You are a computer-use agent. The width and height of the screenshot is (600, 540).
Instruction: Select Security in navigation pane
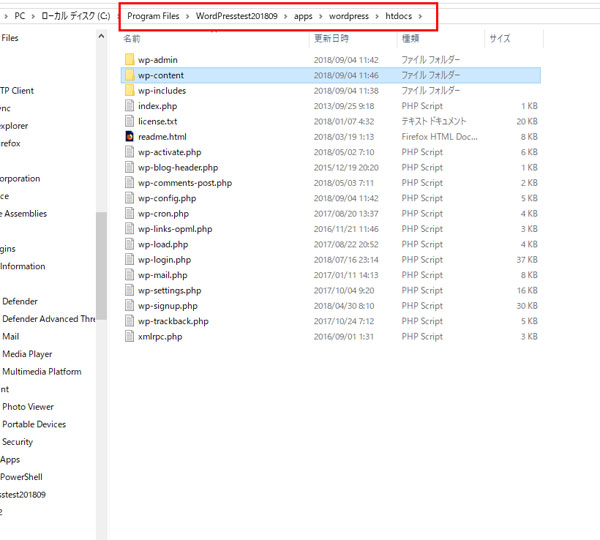tap(17, 442)
